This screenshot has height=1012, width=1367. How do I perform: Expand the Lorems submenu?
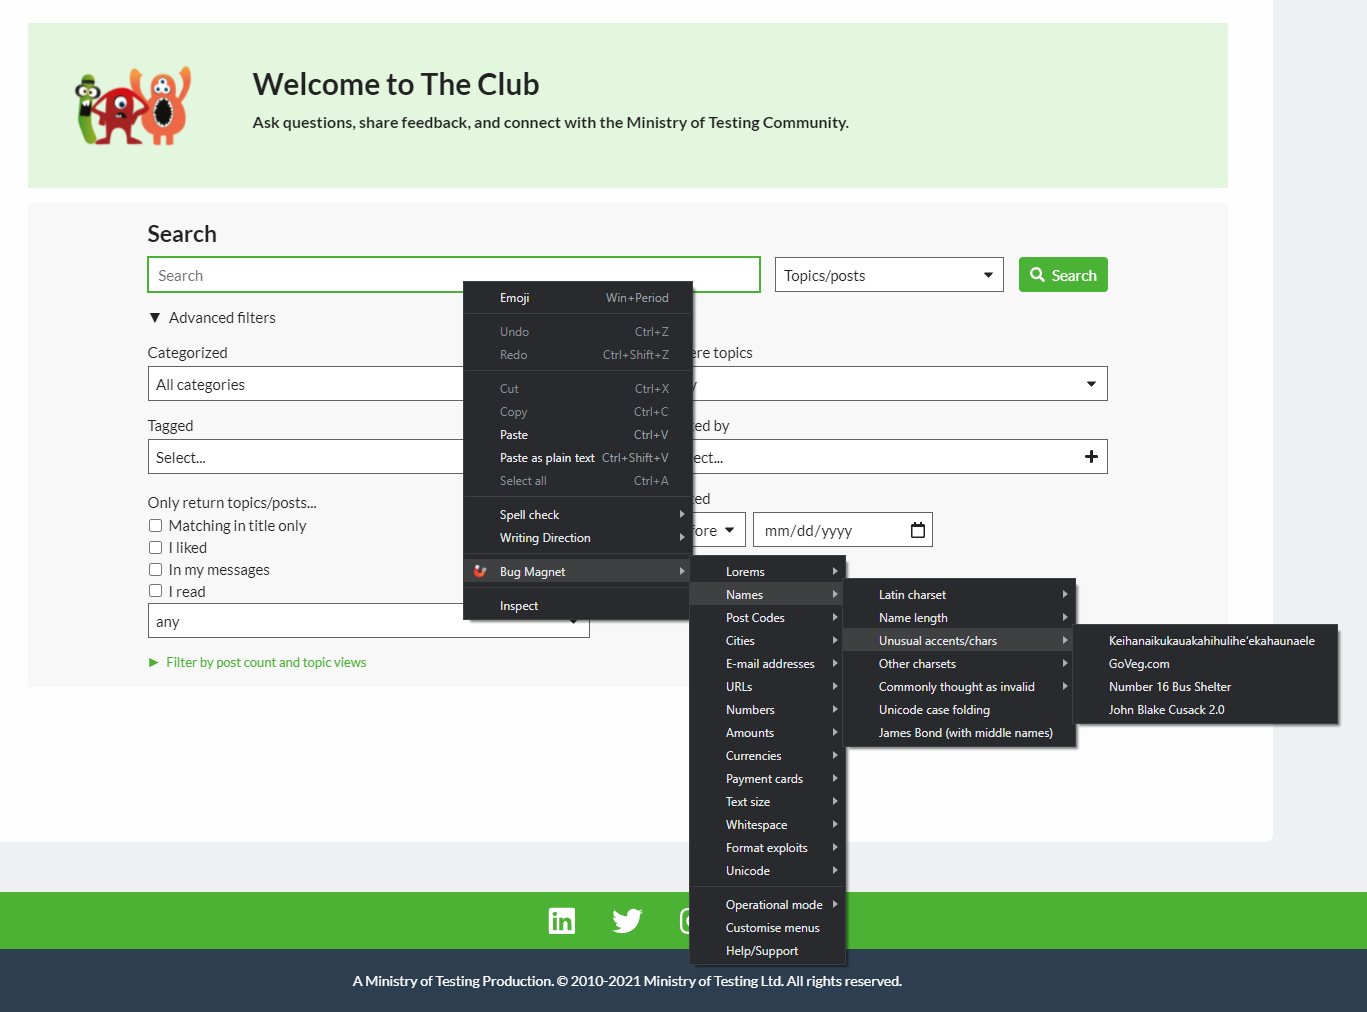tap(768, 572)
